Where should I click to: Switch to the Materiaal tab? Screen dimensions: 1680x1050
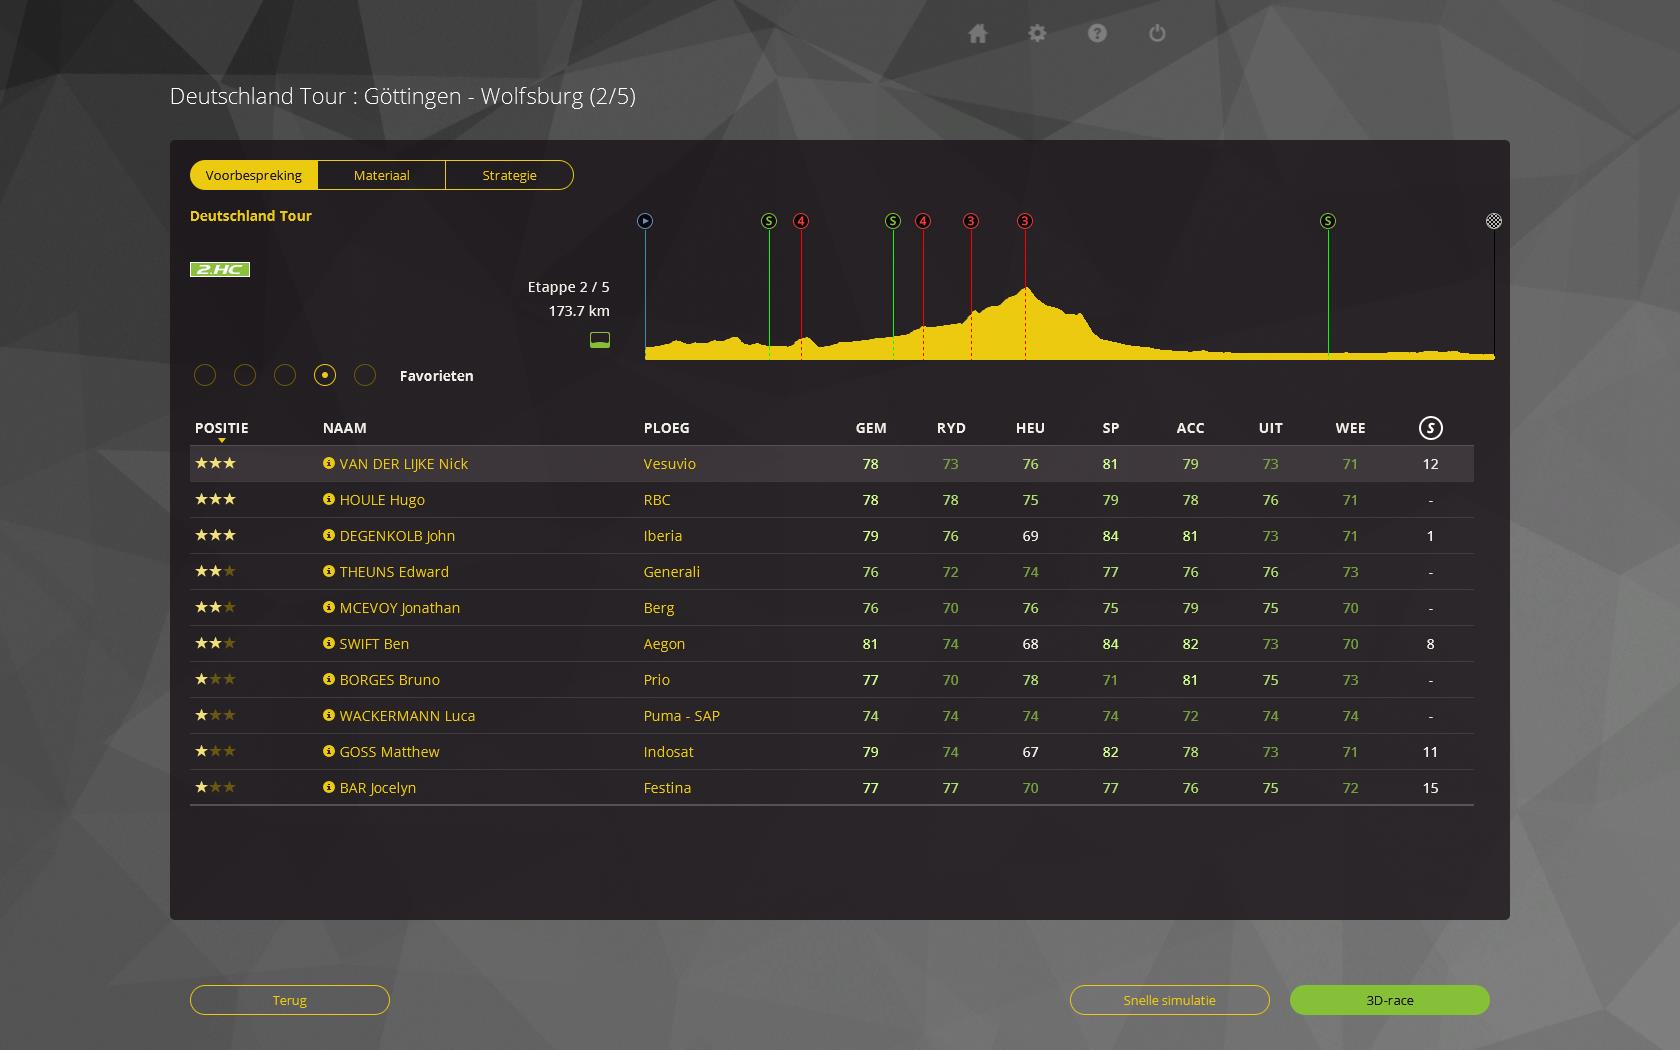pyautogui.click(x=382, y=175)
